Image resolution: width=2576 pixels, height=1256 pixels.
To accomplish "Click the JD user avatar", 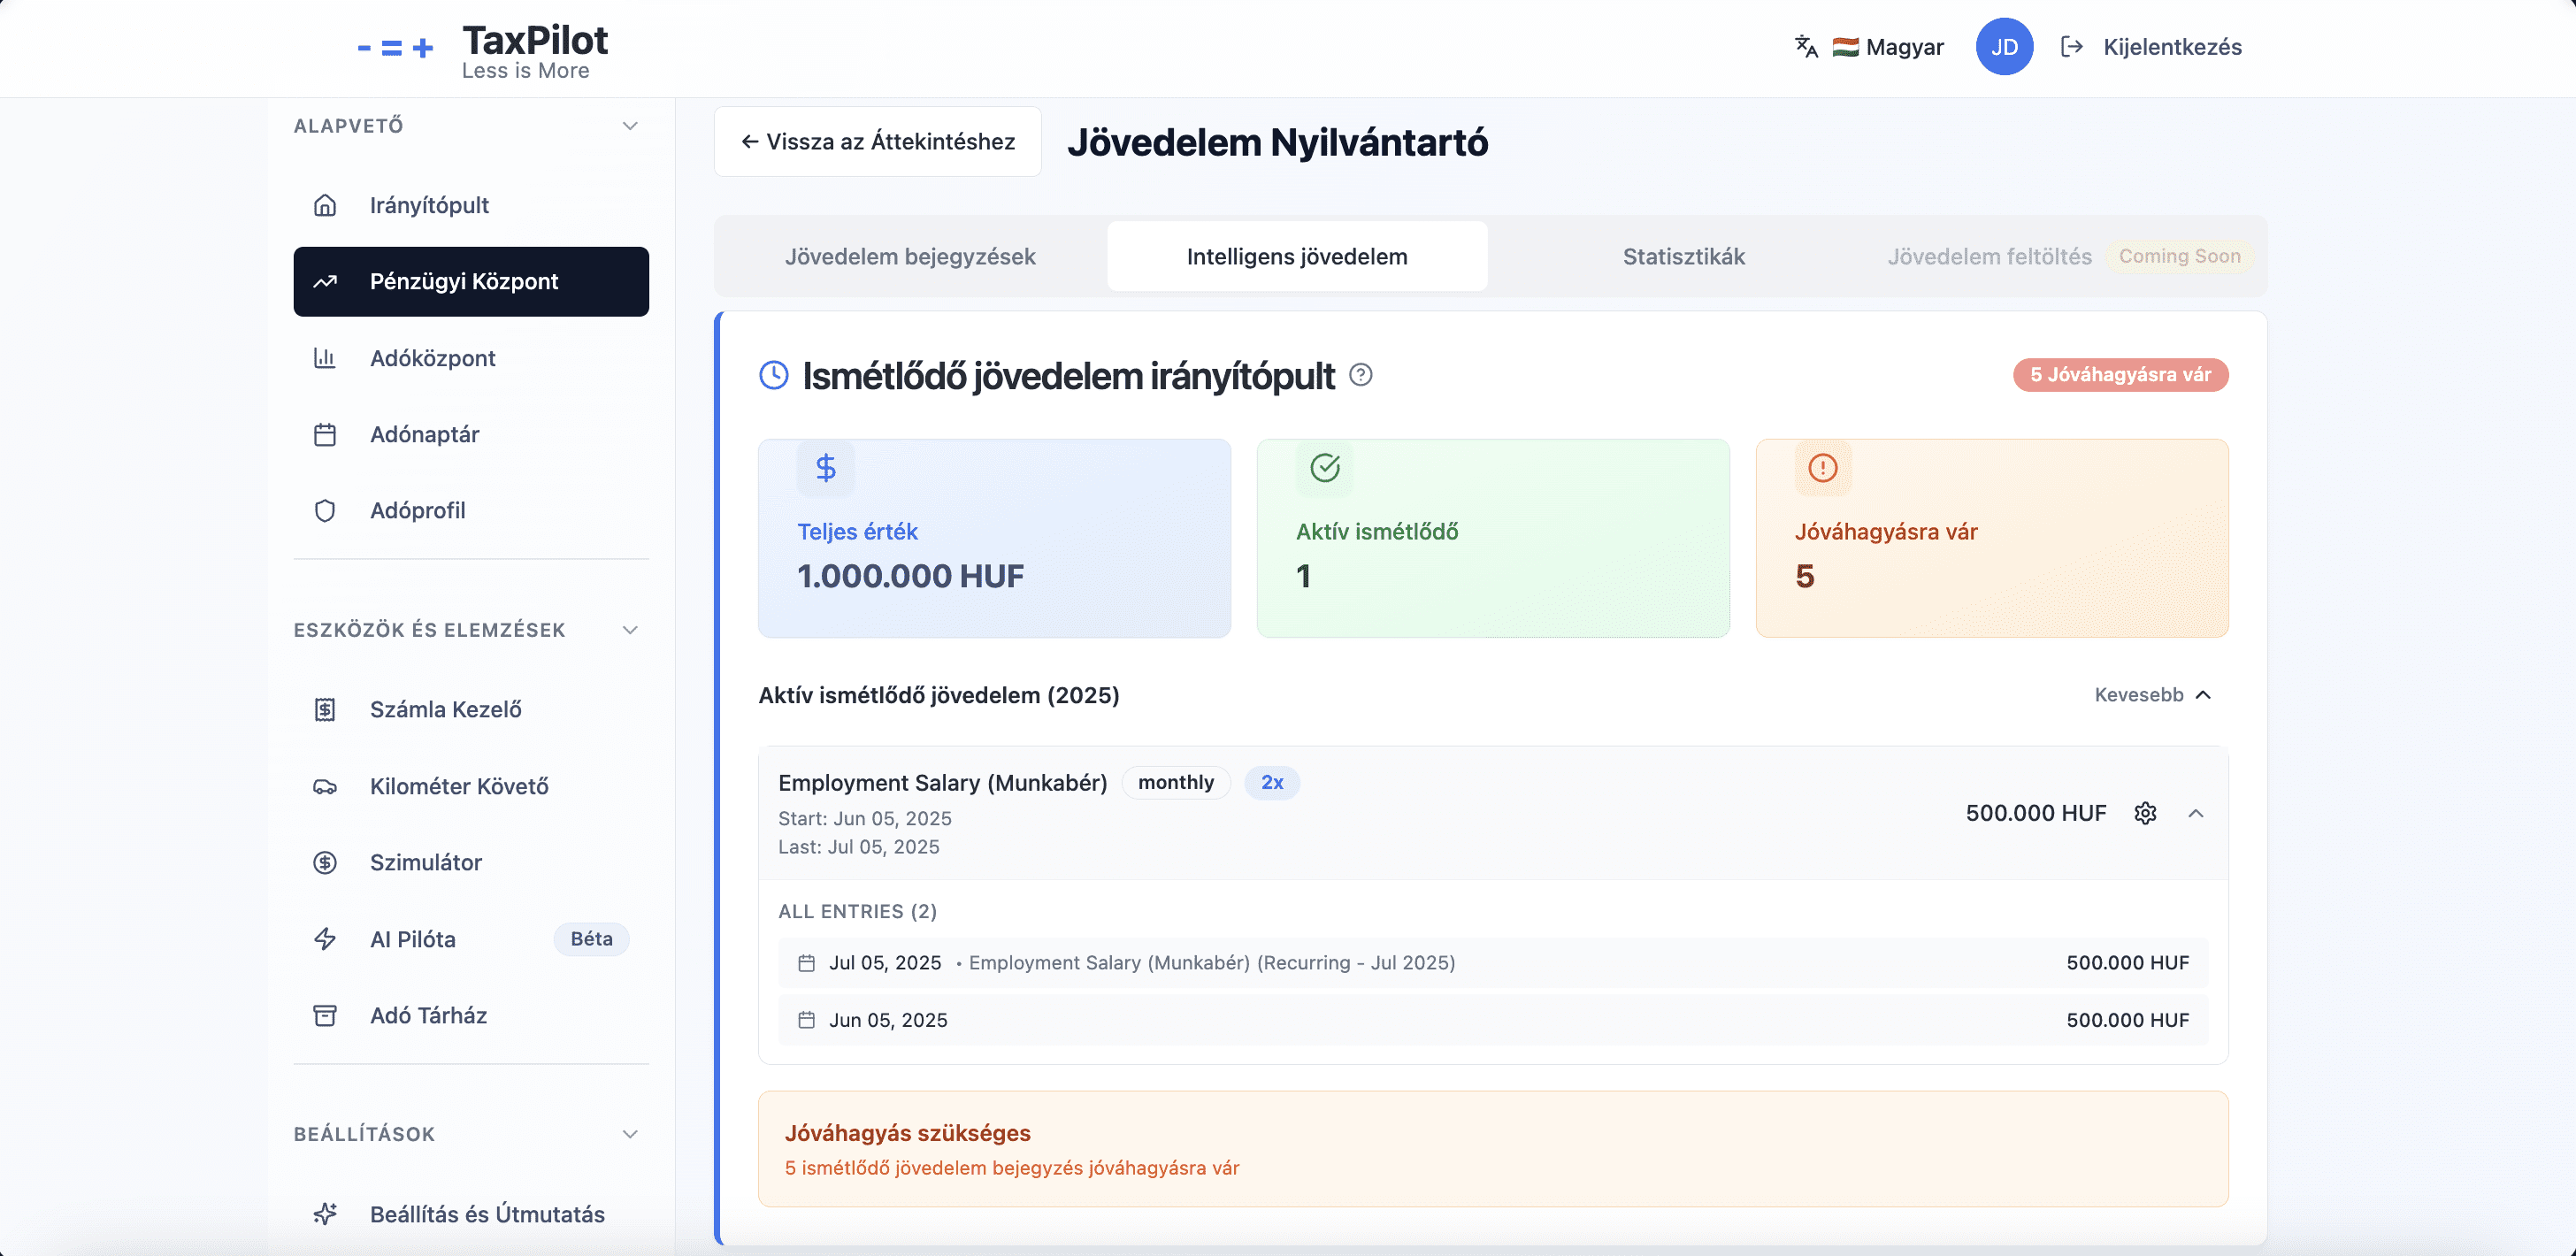I will pyautogui.click(x=2004, y=47).
